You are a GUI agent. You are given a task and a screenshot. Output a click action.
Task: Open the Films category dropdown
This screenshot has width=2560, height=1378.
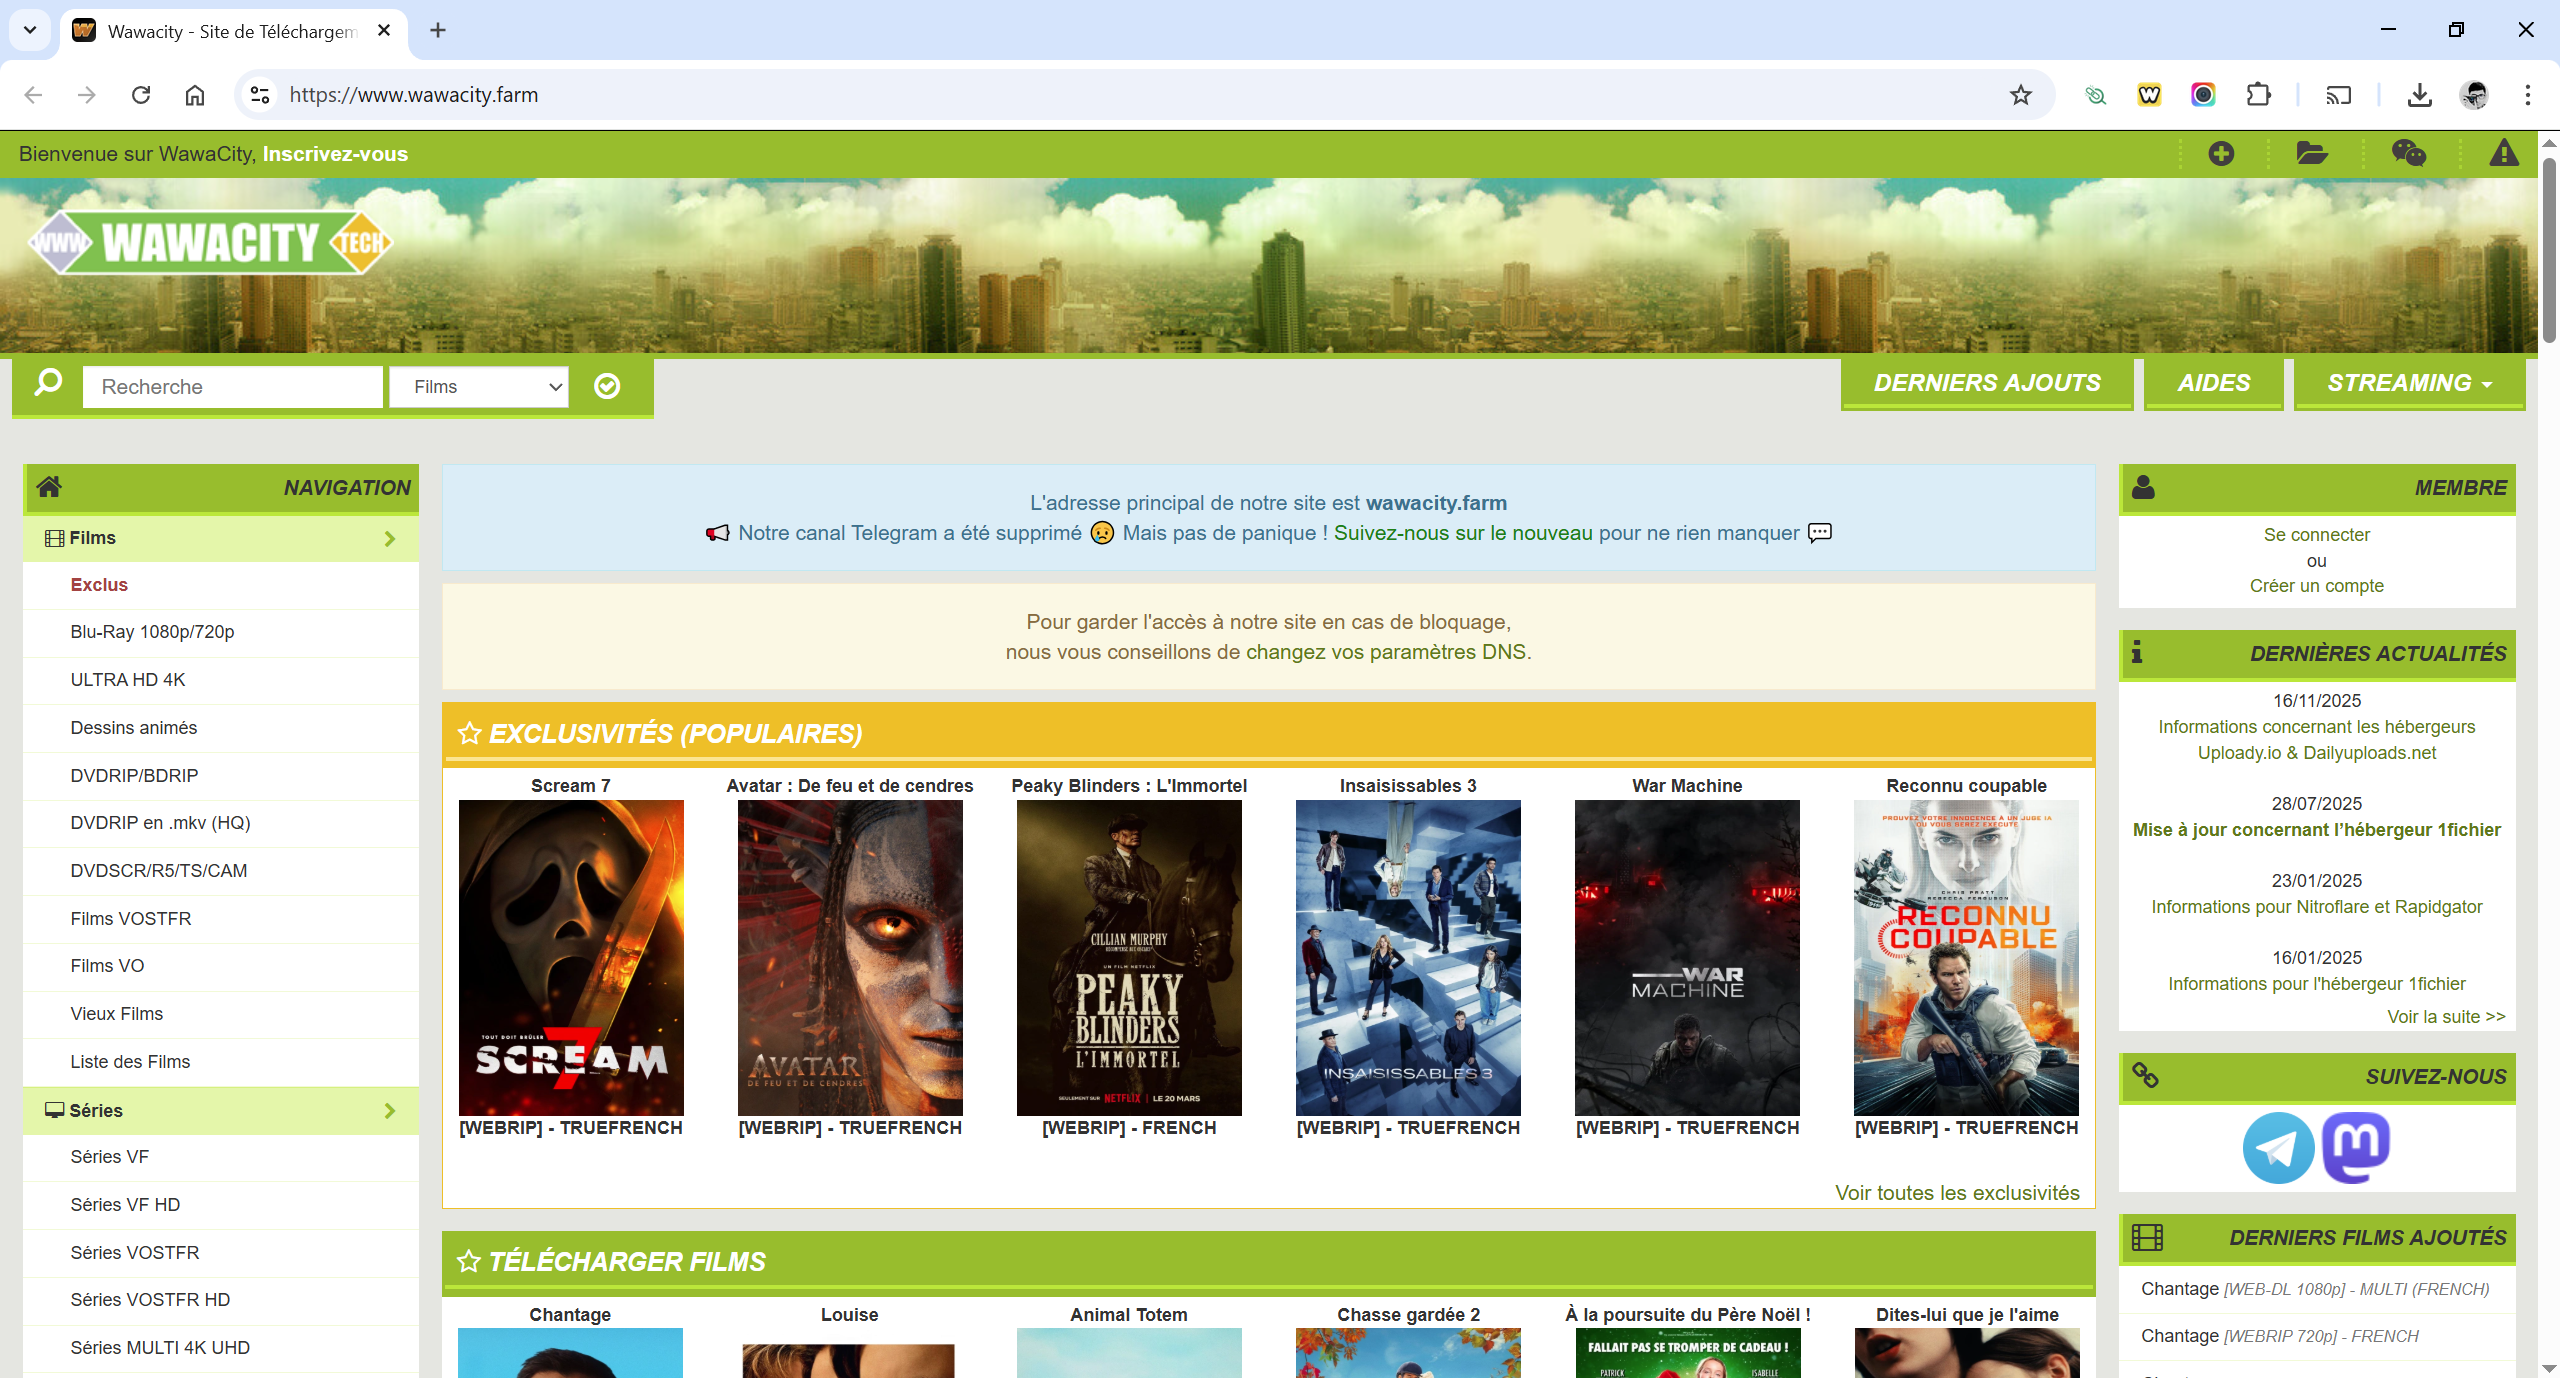479,387
